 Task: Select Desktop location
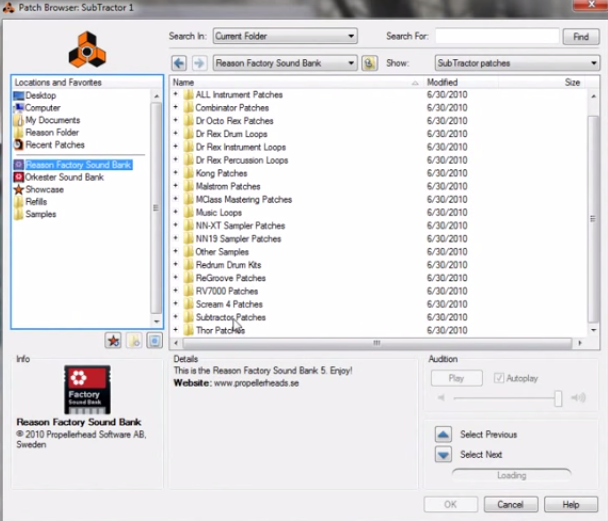[x=41, y=95]
